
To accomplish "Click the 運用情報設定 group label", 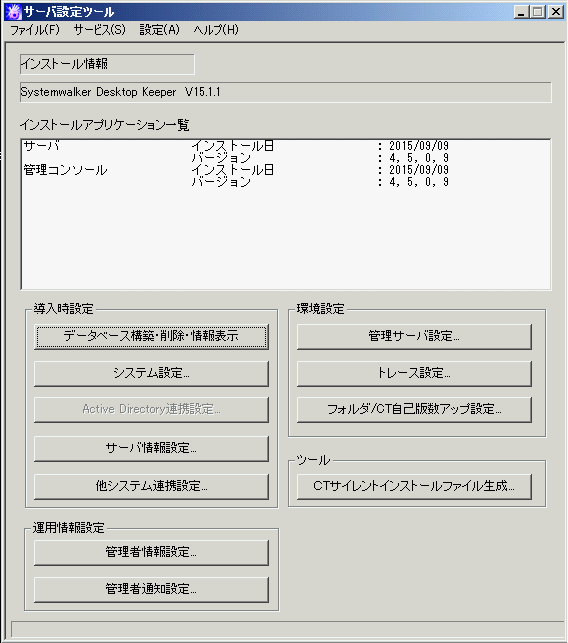I will [x=68, y=528].
